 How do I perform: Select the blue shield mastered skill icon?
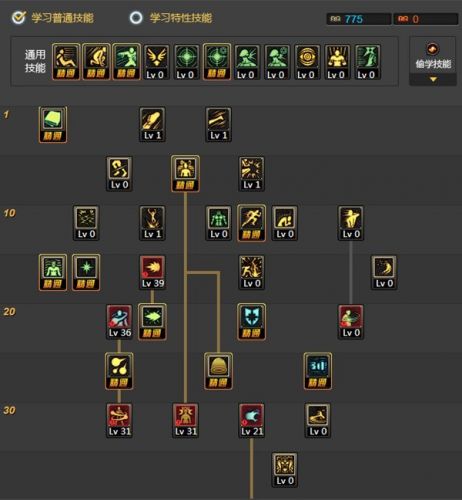(x=252, y=322)
